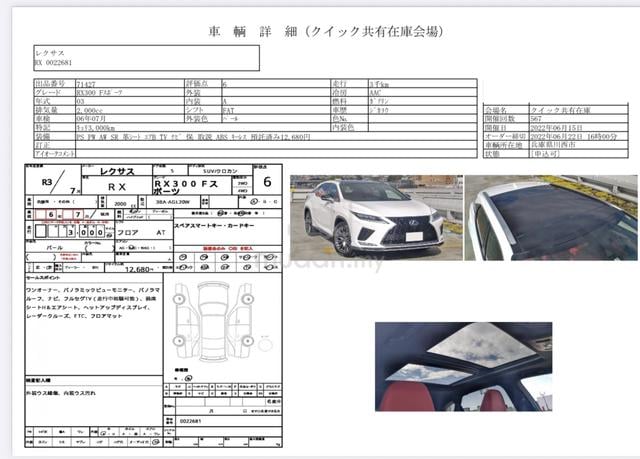The width and height of the screenshot is (640, 459).
Task: Click the chassis number 0022681 near the sheet bottom
Action: (x=191, y=421)
